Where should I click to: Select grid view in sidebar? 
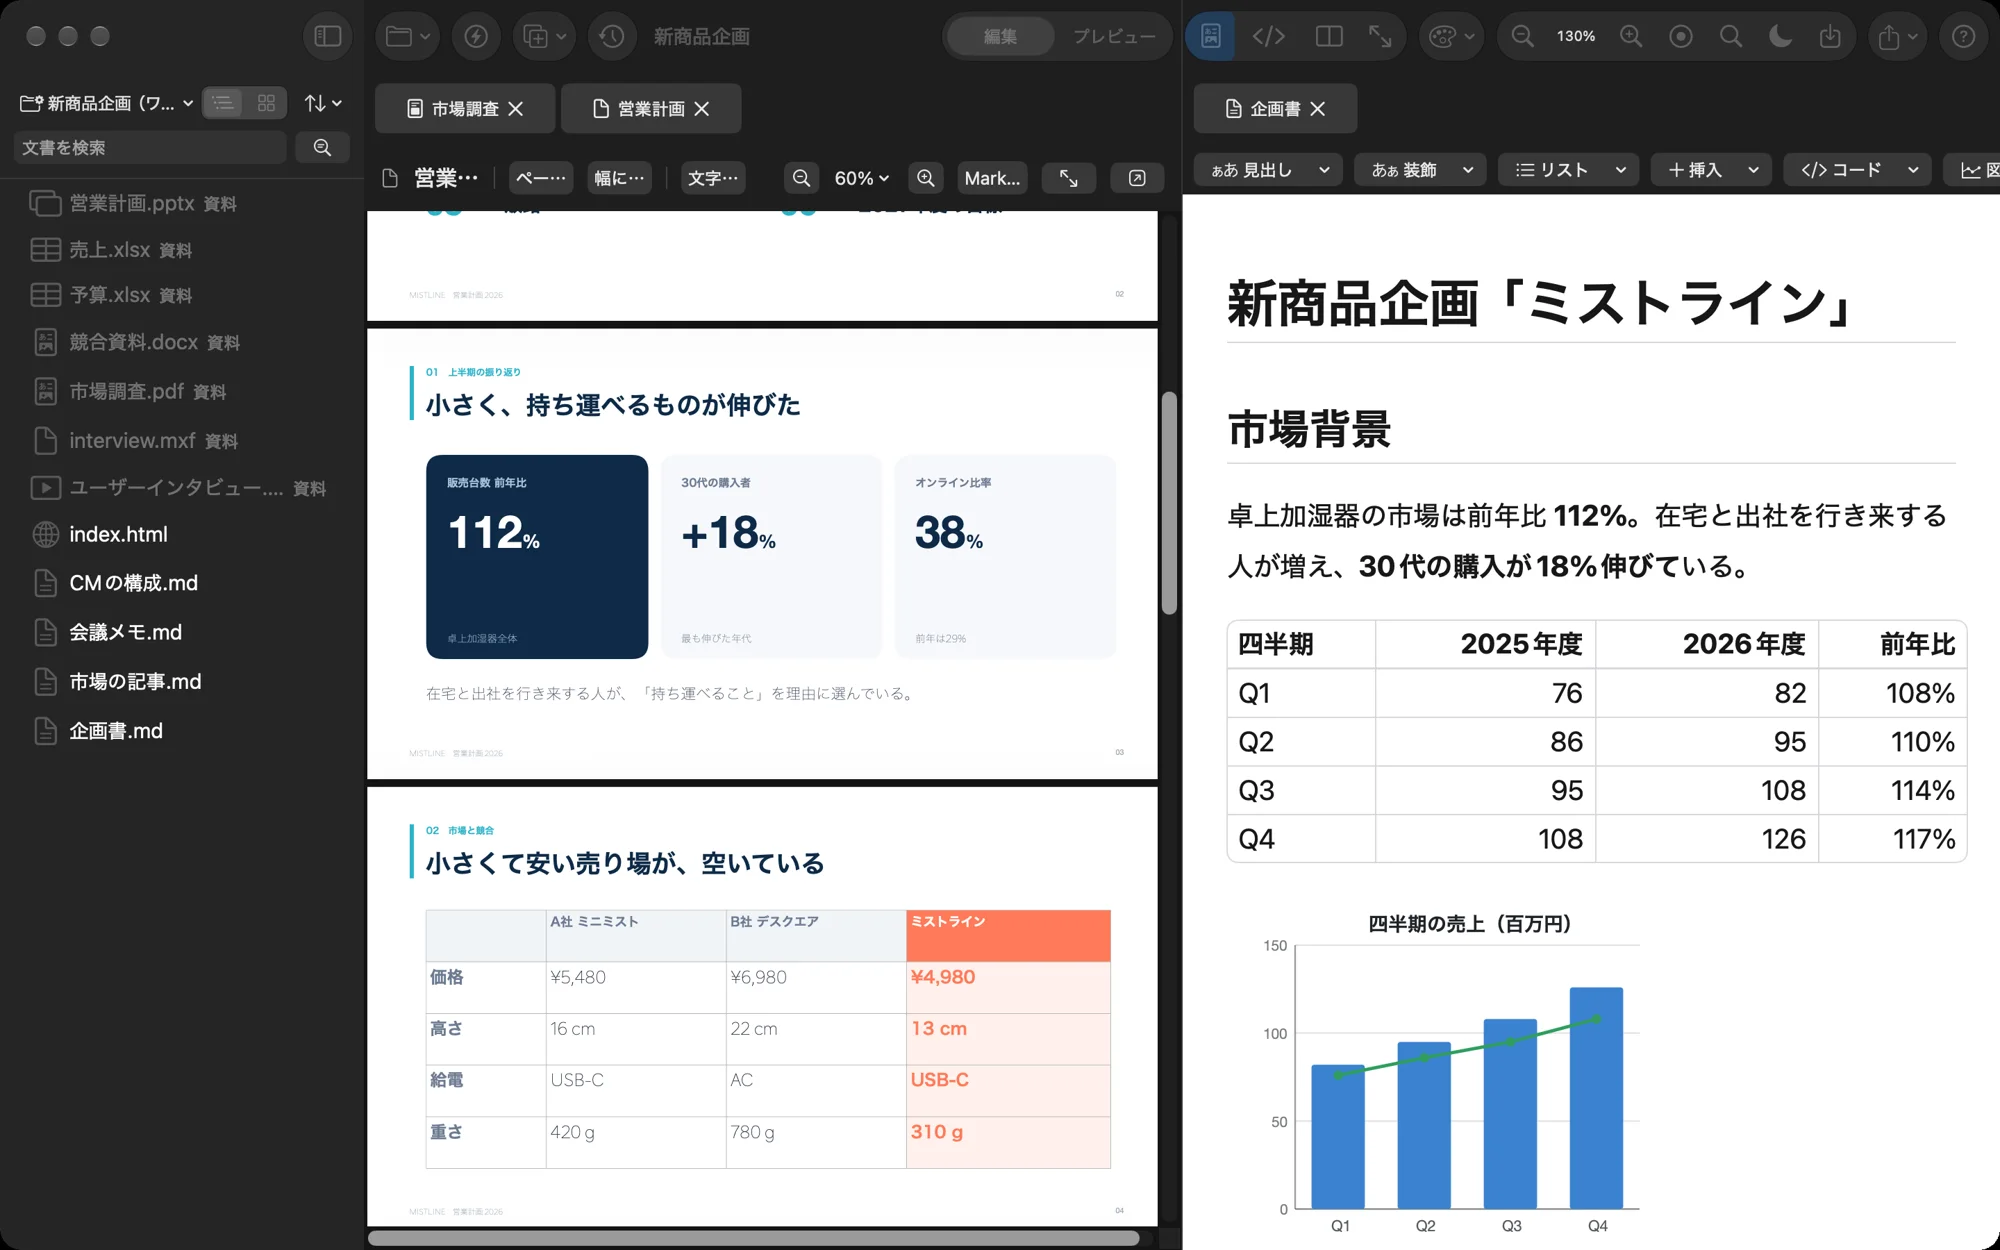pyautogui.click(x=266, y=103)
